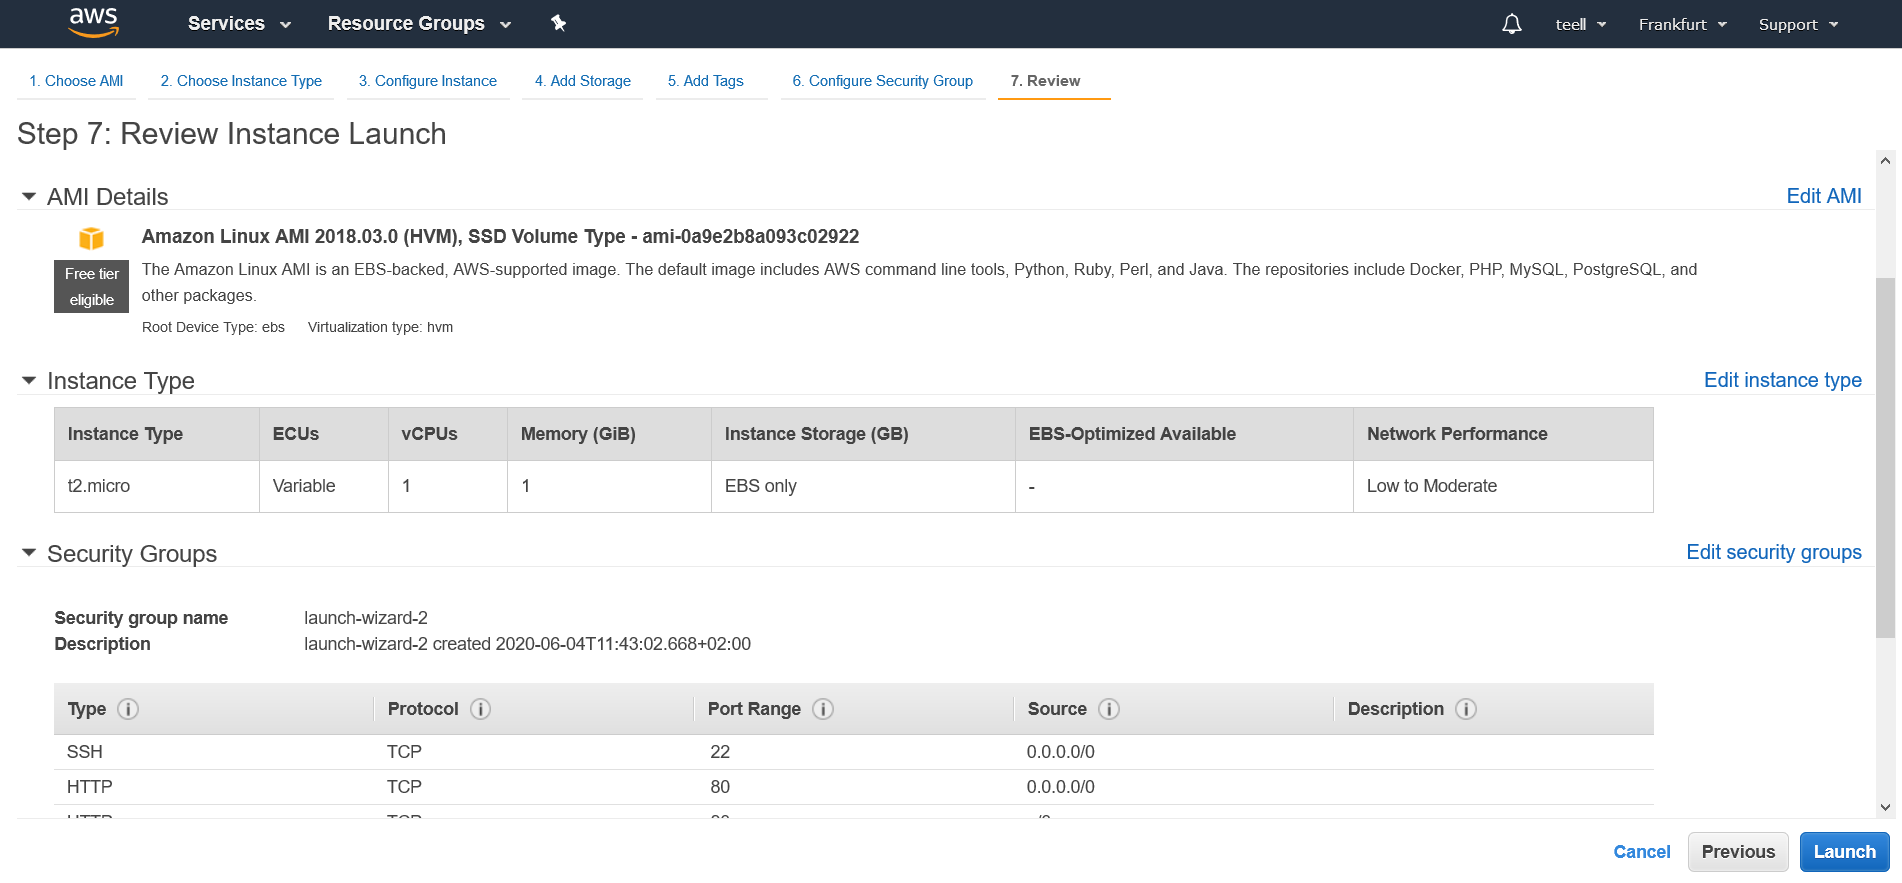Image resolution: width=1902 pixels, height=883 pixels.
Task: Click Root Device Type: ebs text
Action: coord(213,327)
